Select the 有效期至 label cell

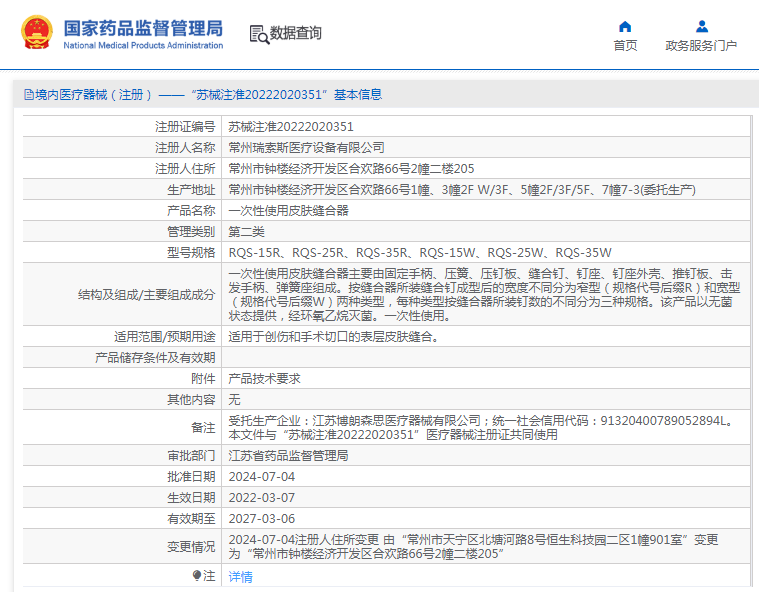(191, 518)
